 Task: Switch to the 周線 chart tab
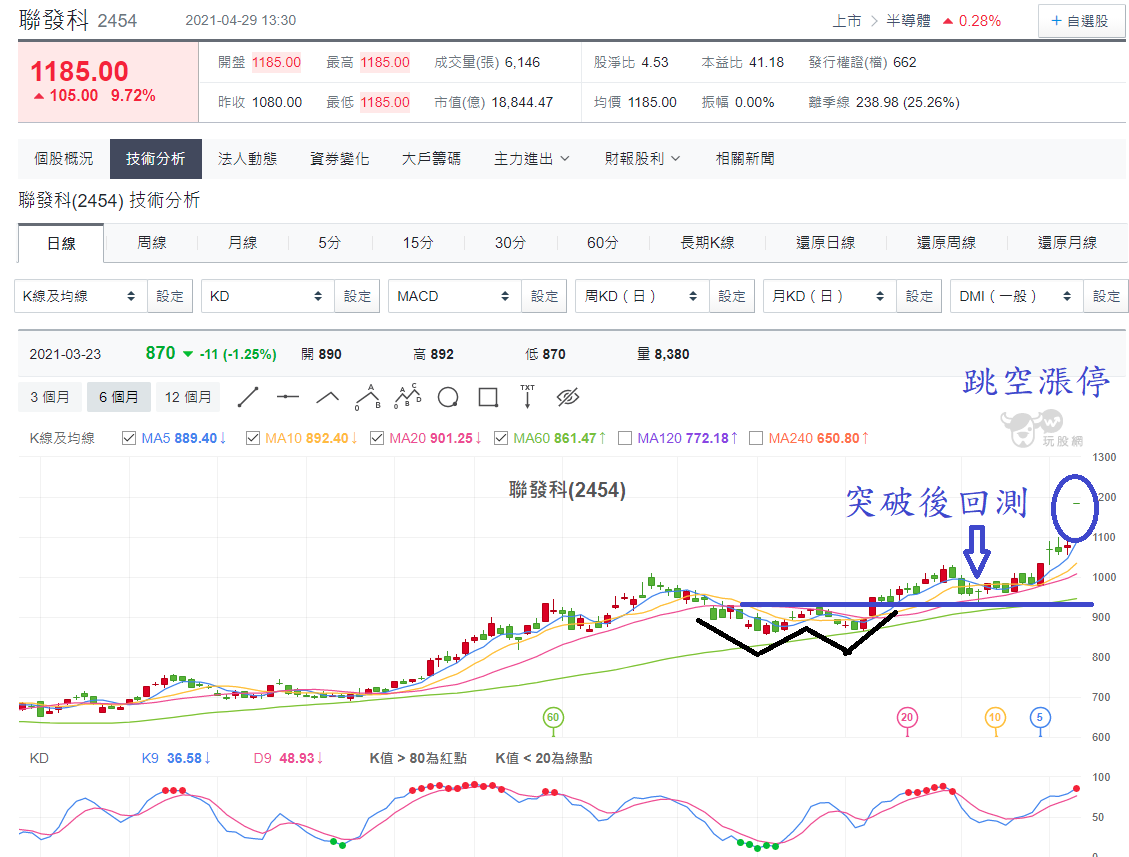point(152,243)
